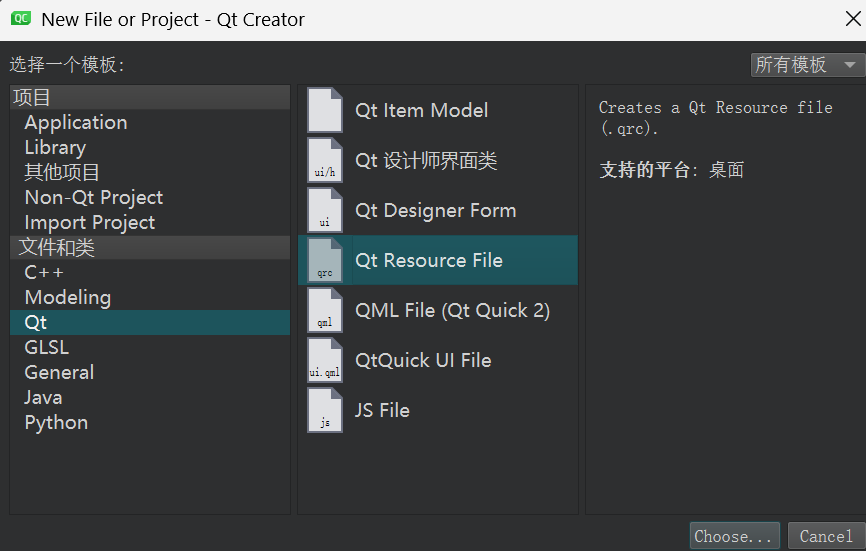Select C++ files and classes category
The height and width of the screenshot is (551, 866).
tap(150, 272)
